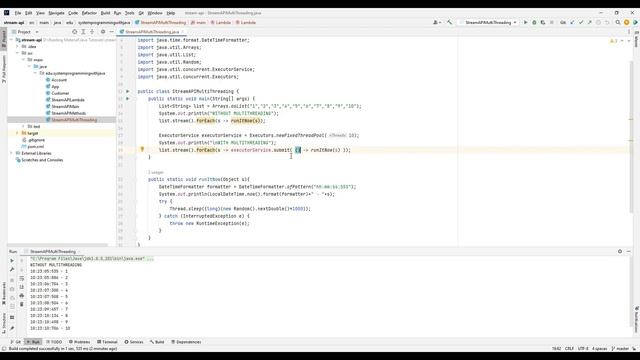Select opened file locate target icon in Project panel
640x360 pixels.
(74, 31)
